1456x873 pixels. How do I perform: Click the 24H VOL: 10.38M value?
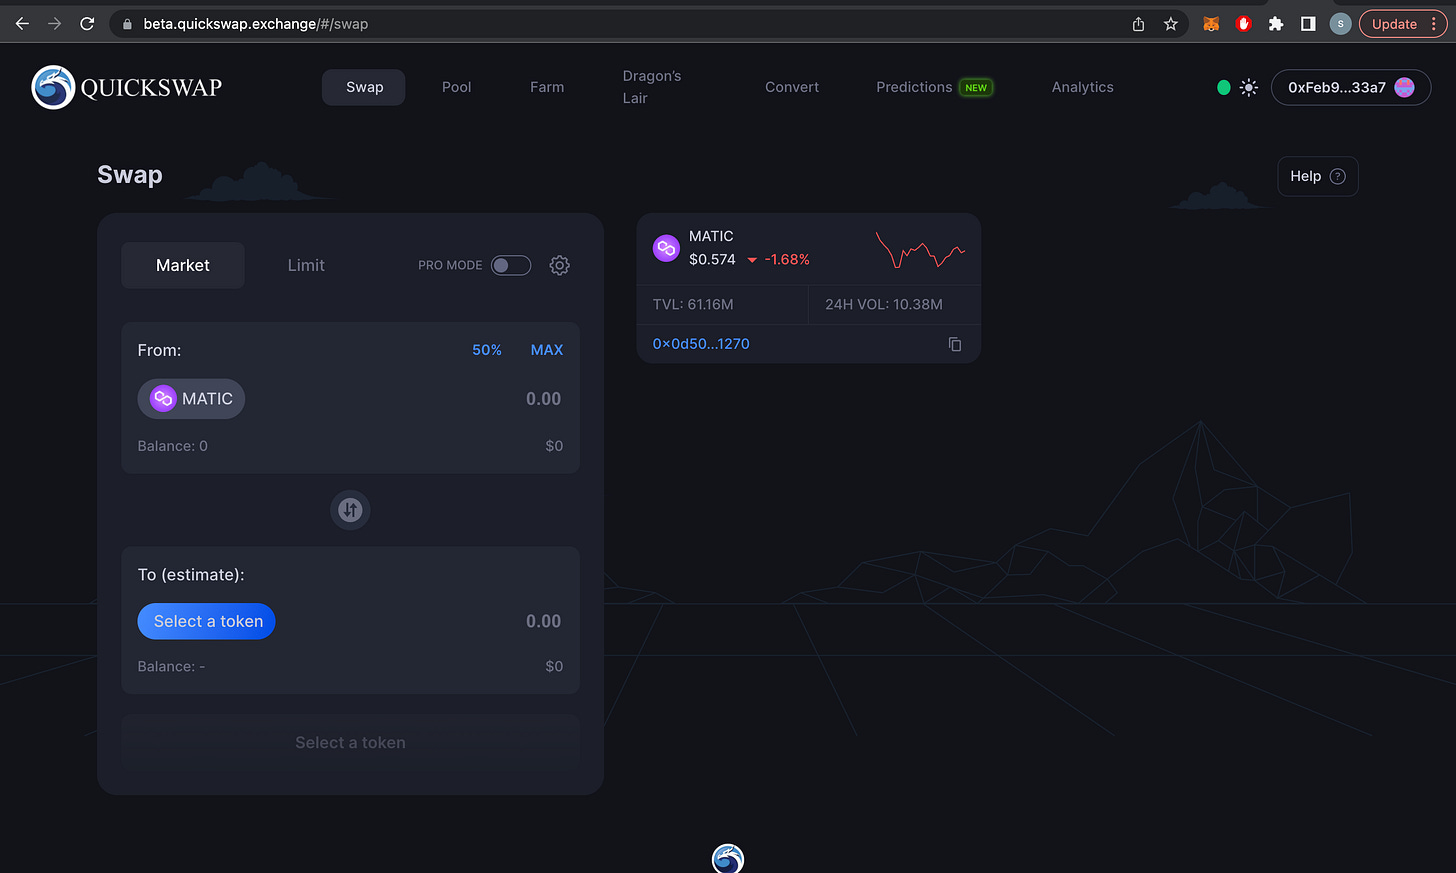[884, 304]
